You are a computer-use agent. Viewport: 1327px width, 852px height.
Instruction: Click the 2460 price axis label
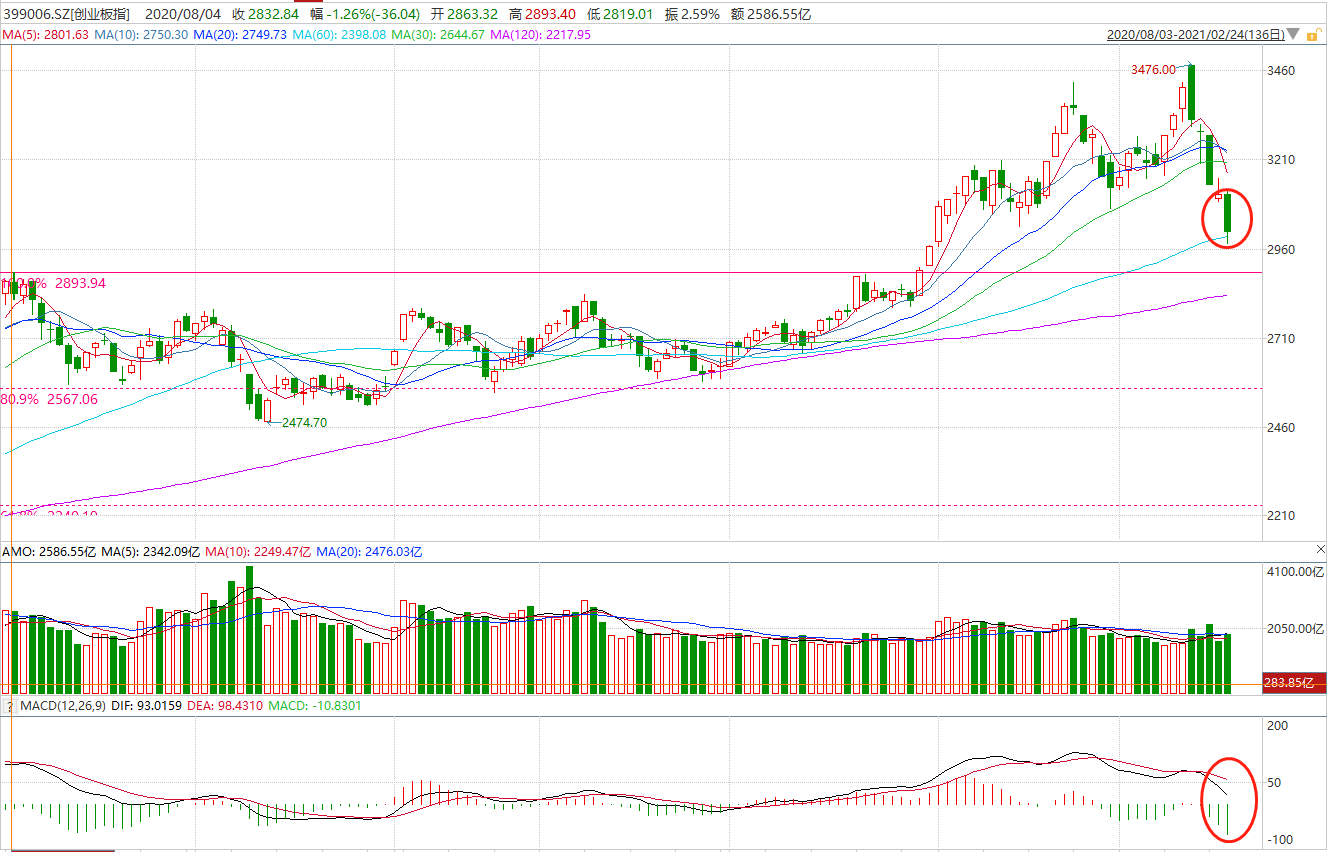coord(1281,428)
